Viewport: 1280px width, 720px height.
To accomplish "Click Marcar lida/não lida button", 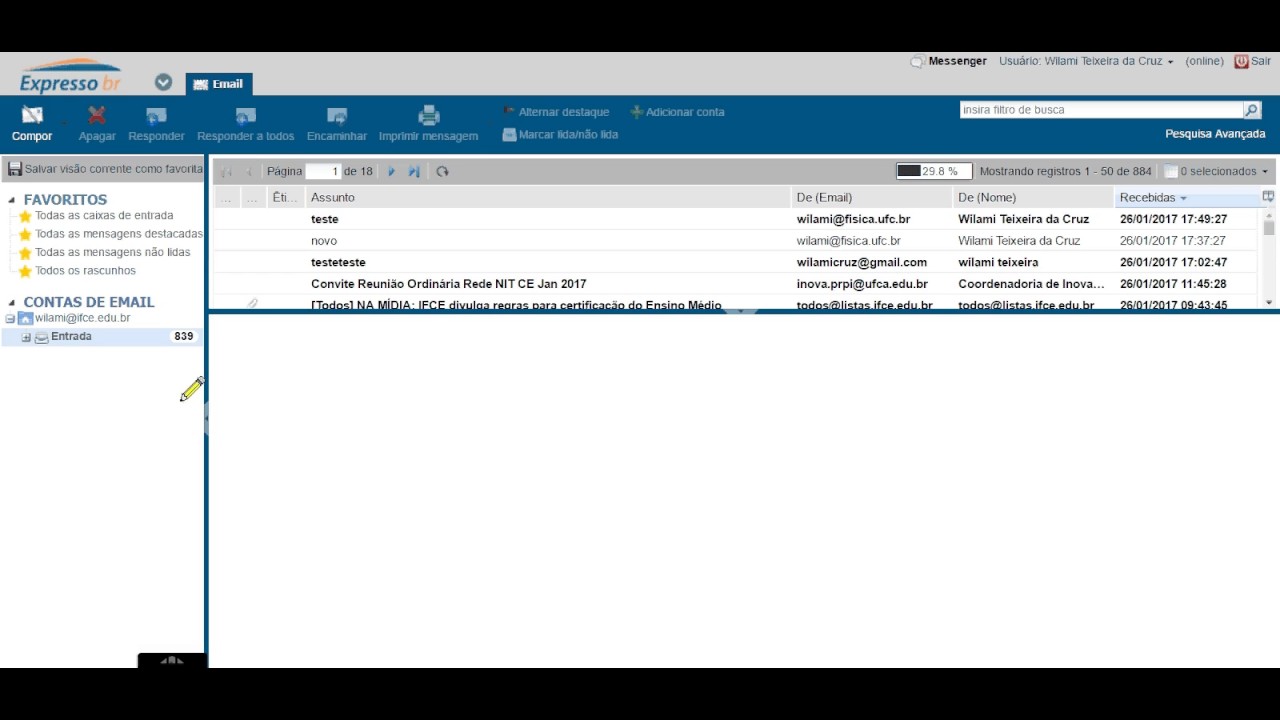I will point(560,134).
